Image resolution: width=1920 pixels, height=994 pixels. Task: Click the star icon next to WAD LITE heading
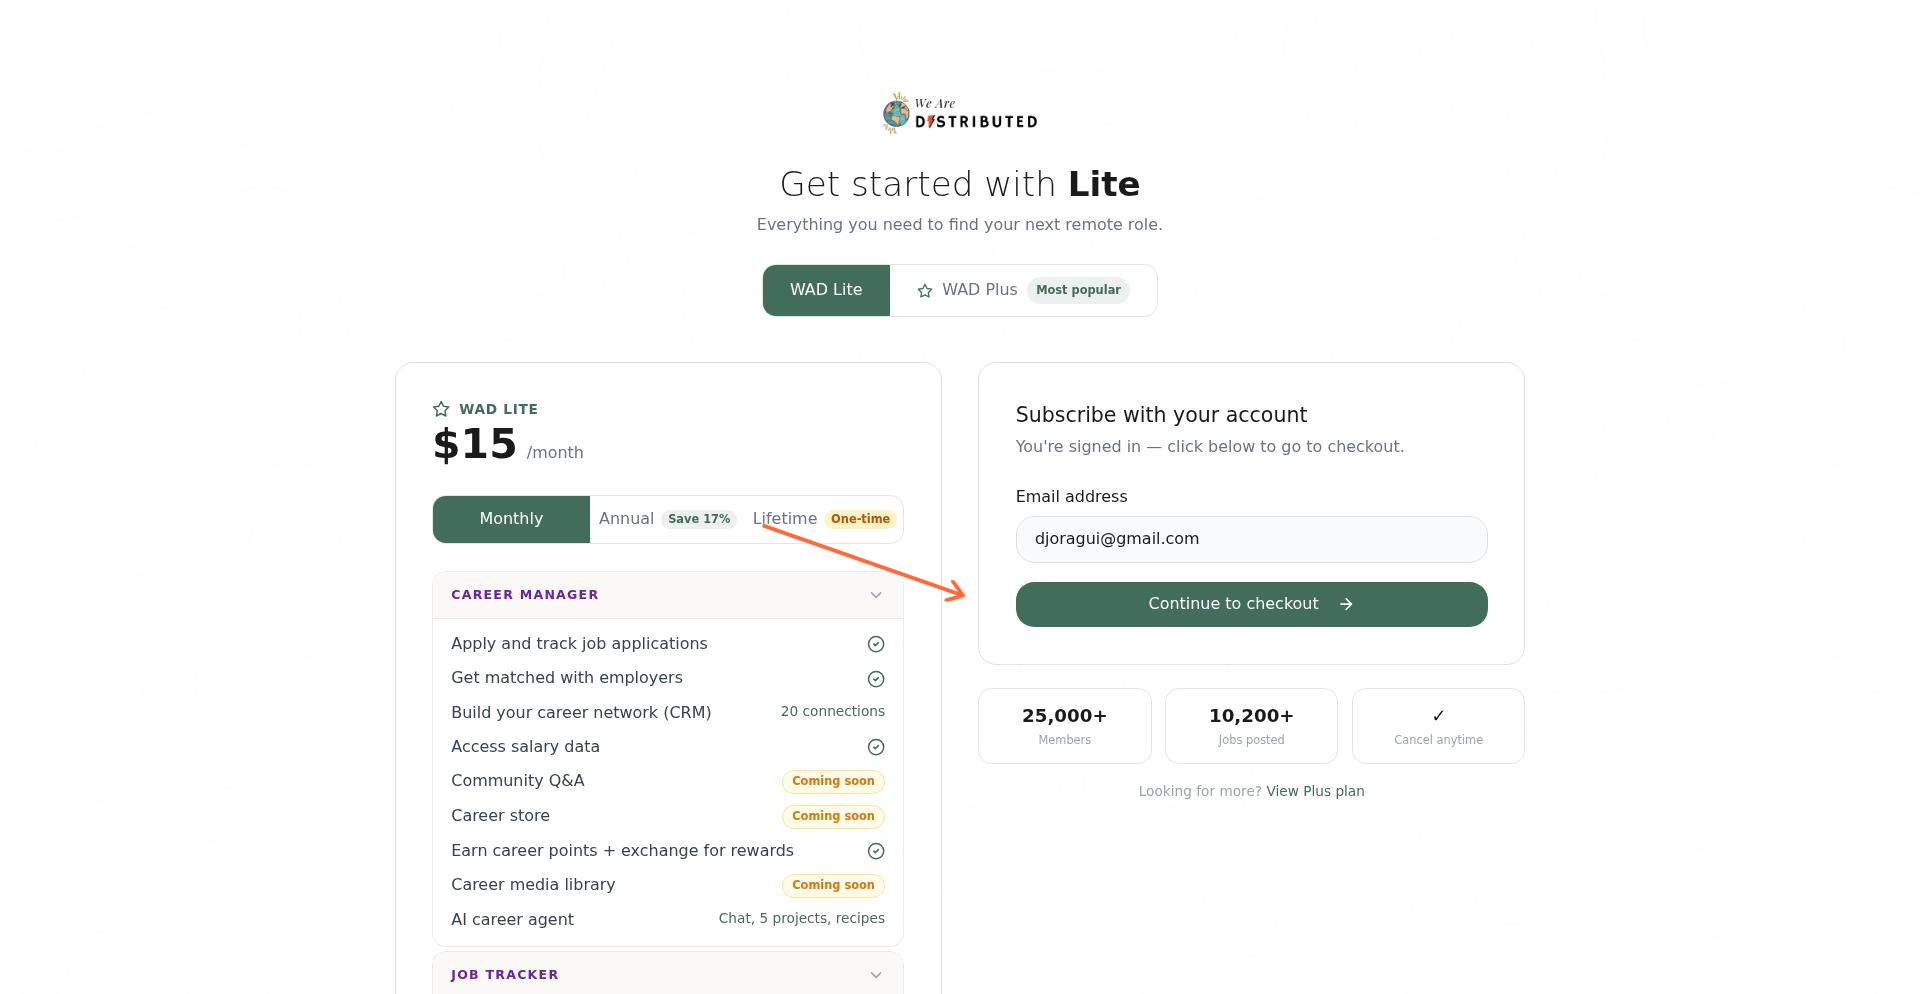point(441,409)
